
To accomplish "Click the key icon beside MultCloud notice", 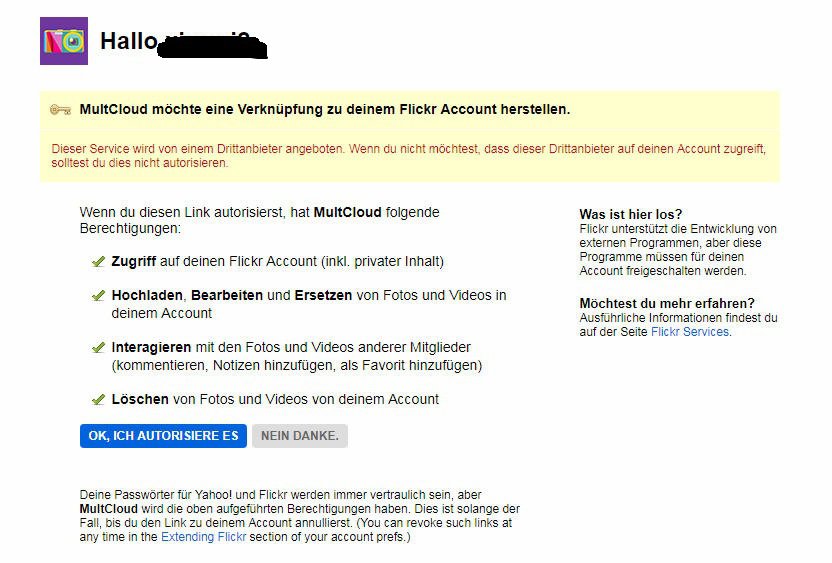I will (x=60, y=110).
